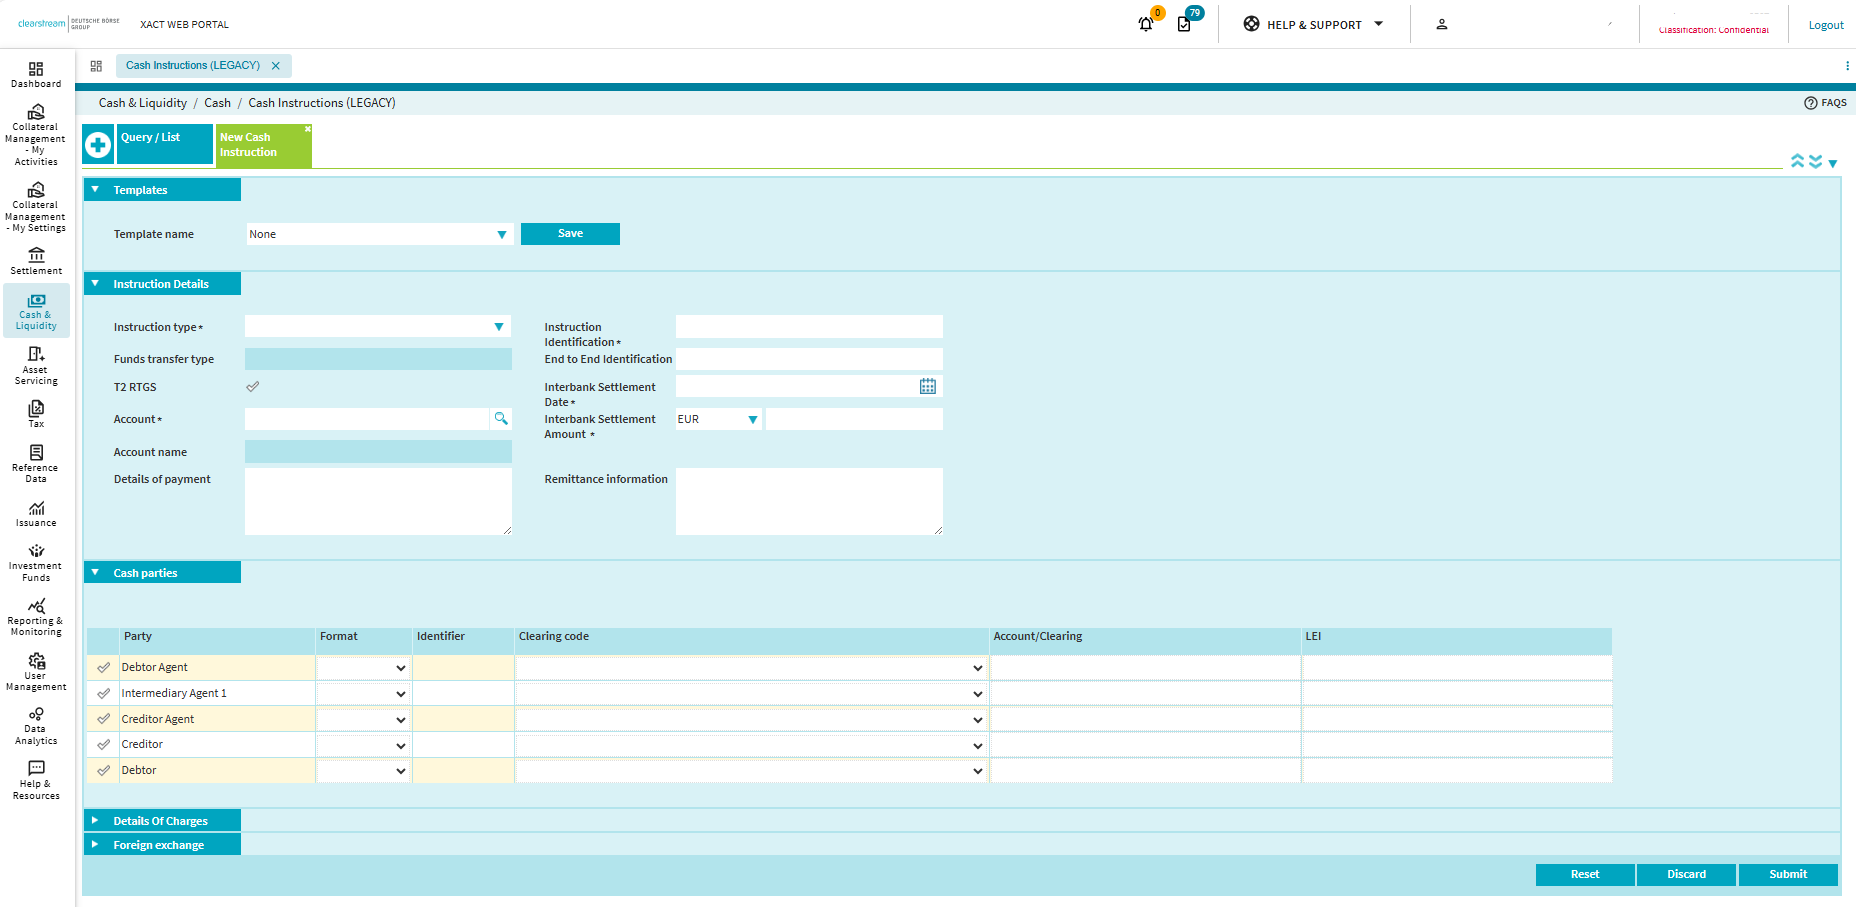1856x907 pixels.
Task: Open the Cash & Liquidity breadcrumb link
Action: (x=142, y=102)
